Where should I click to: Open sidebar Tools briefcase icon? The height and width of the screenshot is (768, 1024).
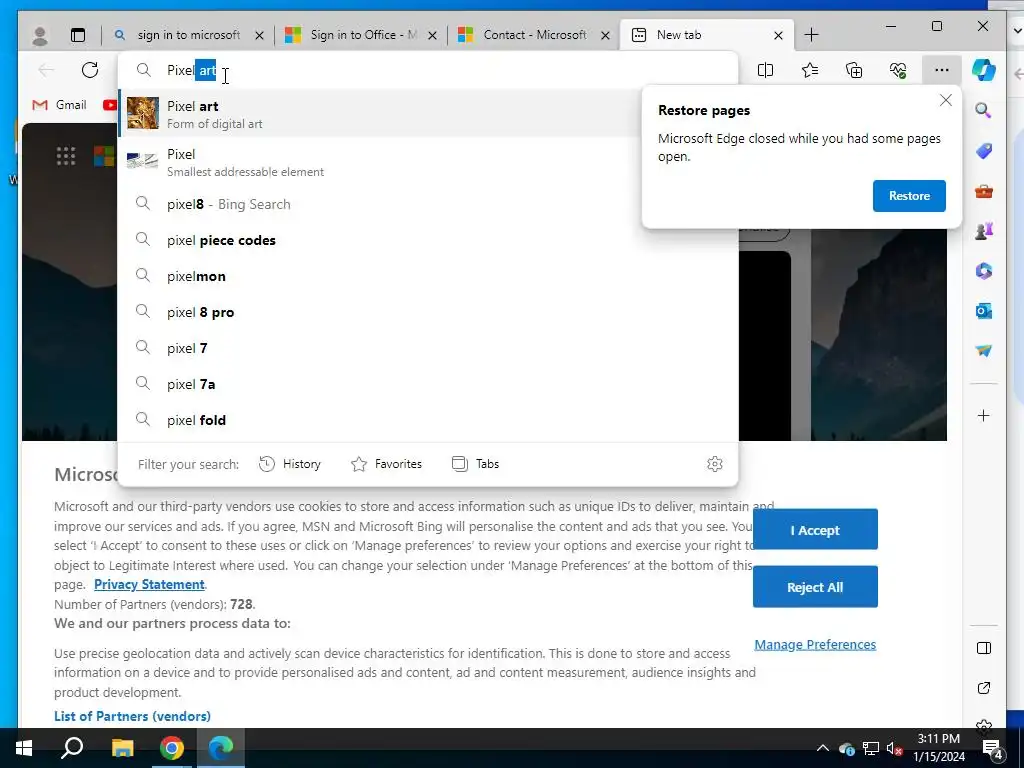[984, 191]
